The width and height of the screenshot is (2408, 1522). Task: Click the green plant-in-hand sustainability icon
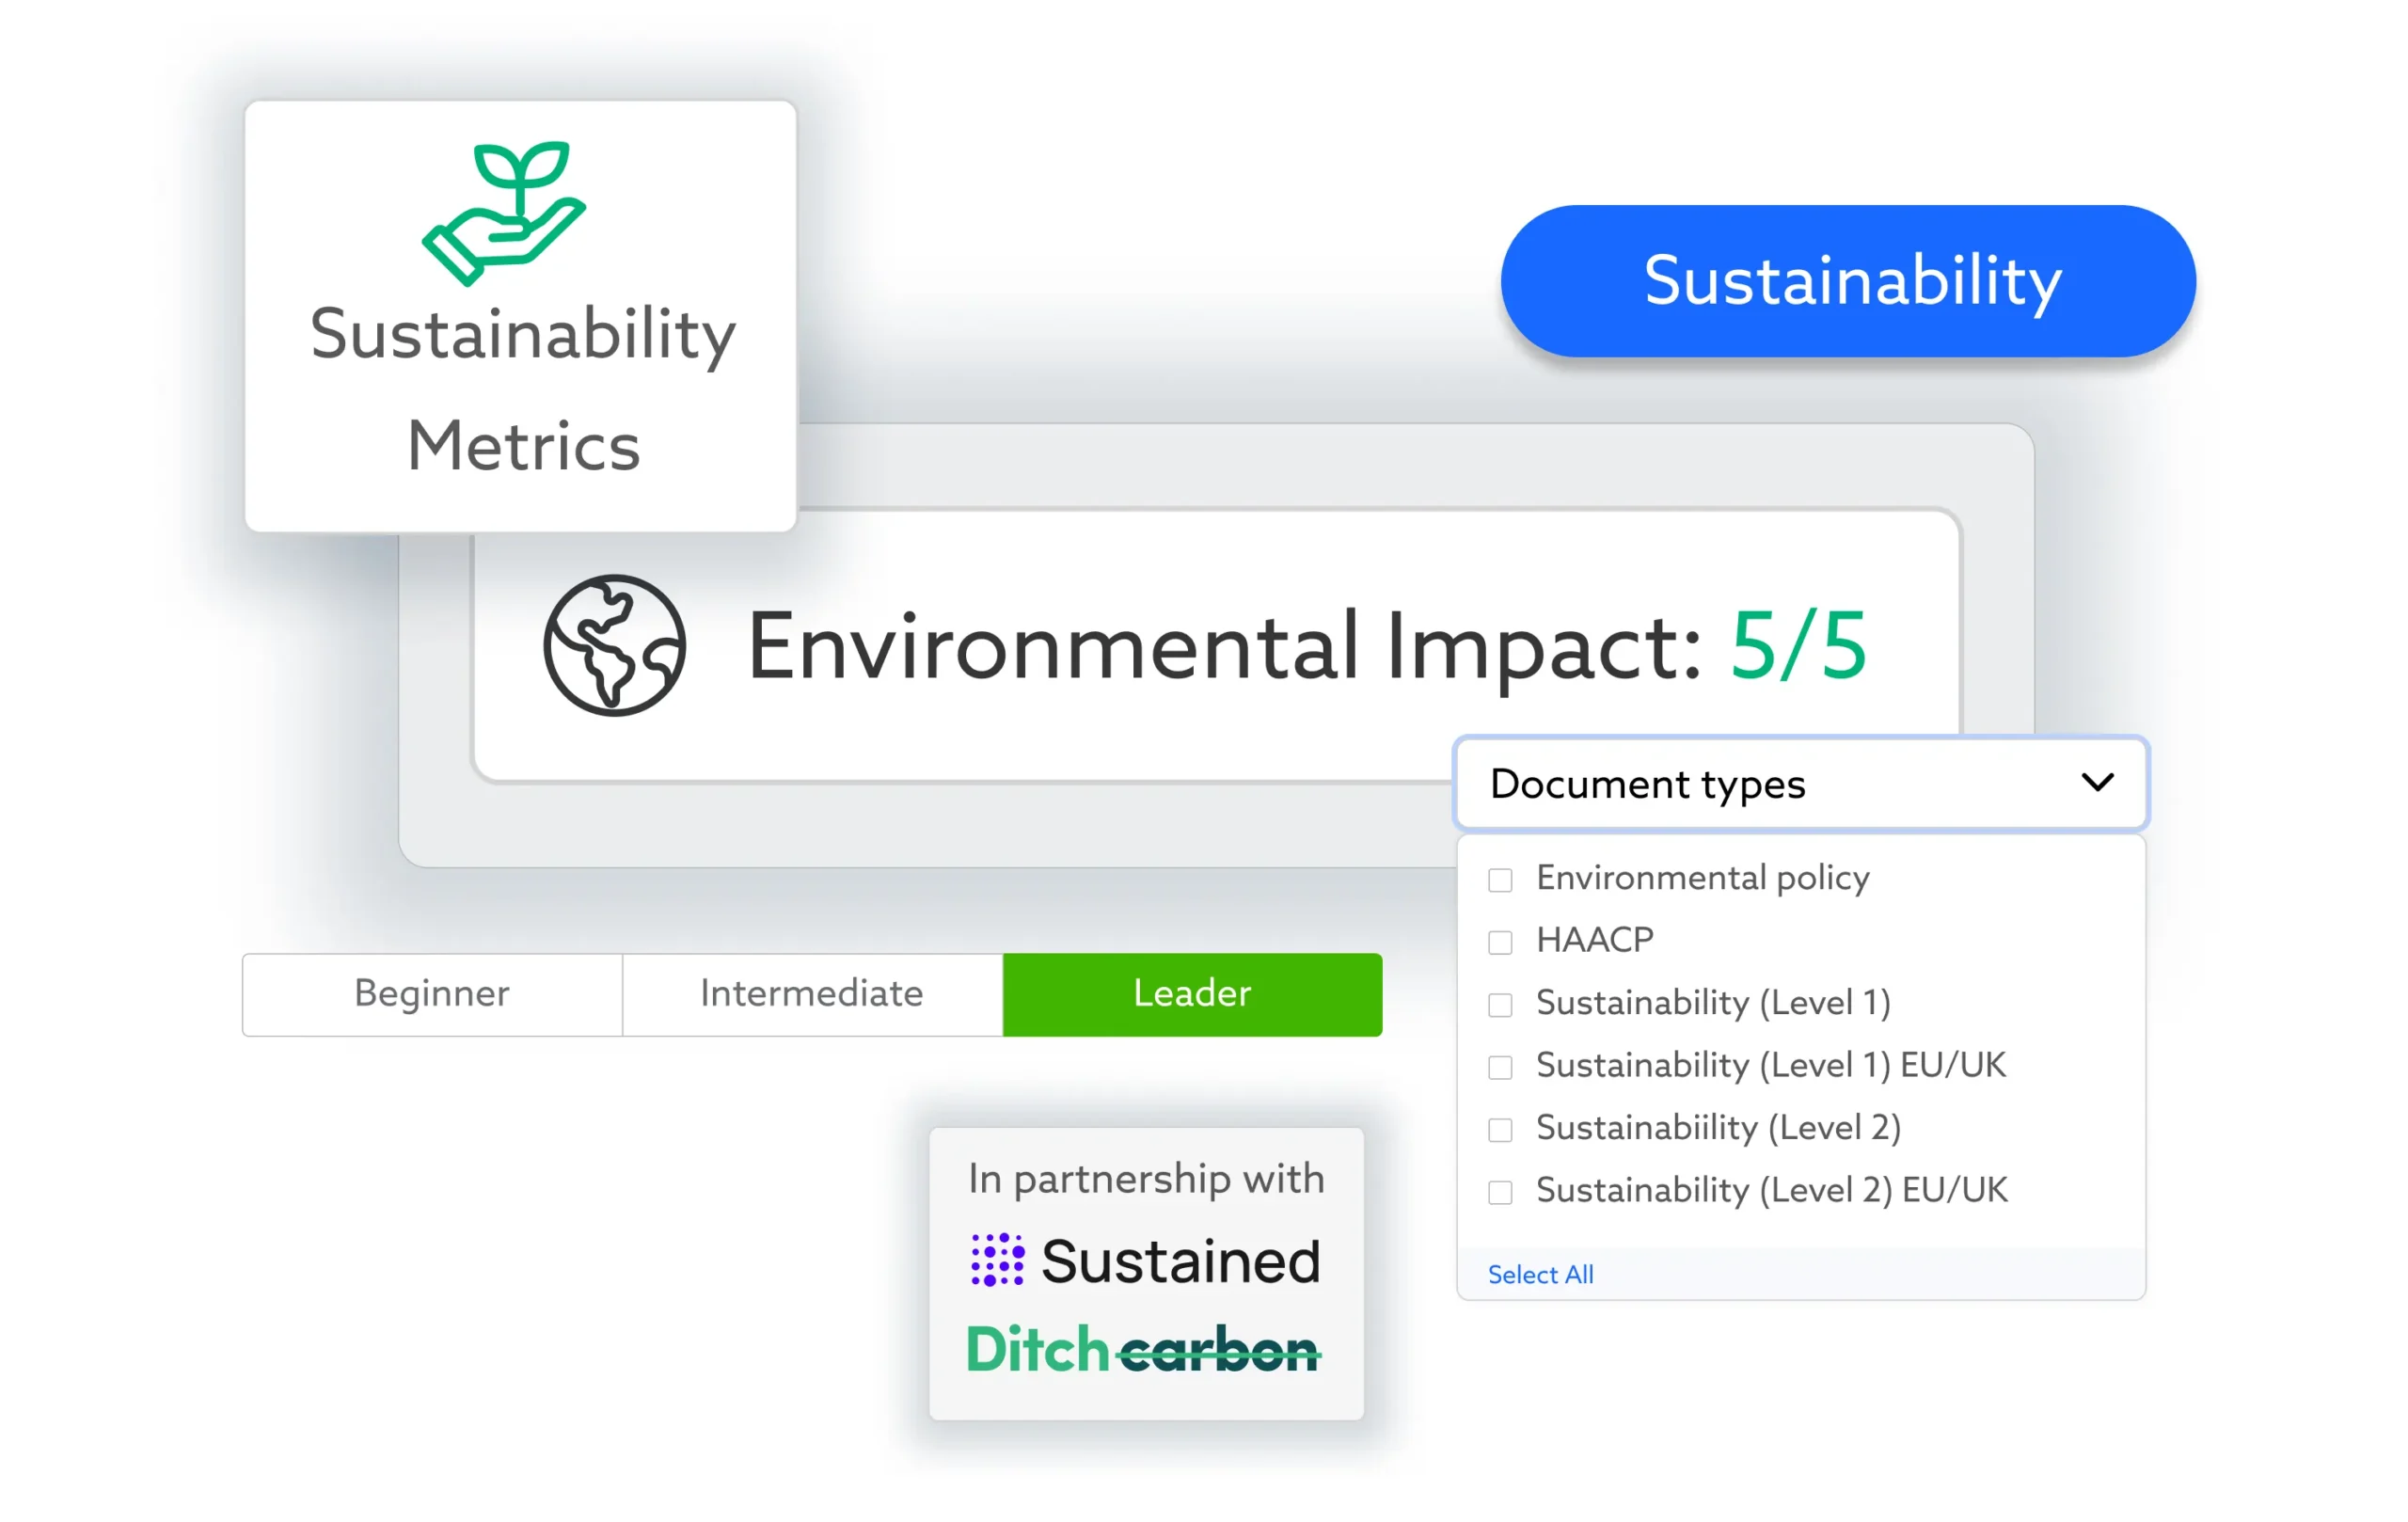tap(504, 210)
